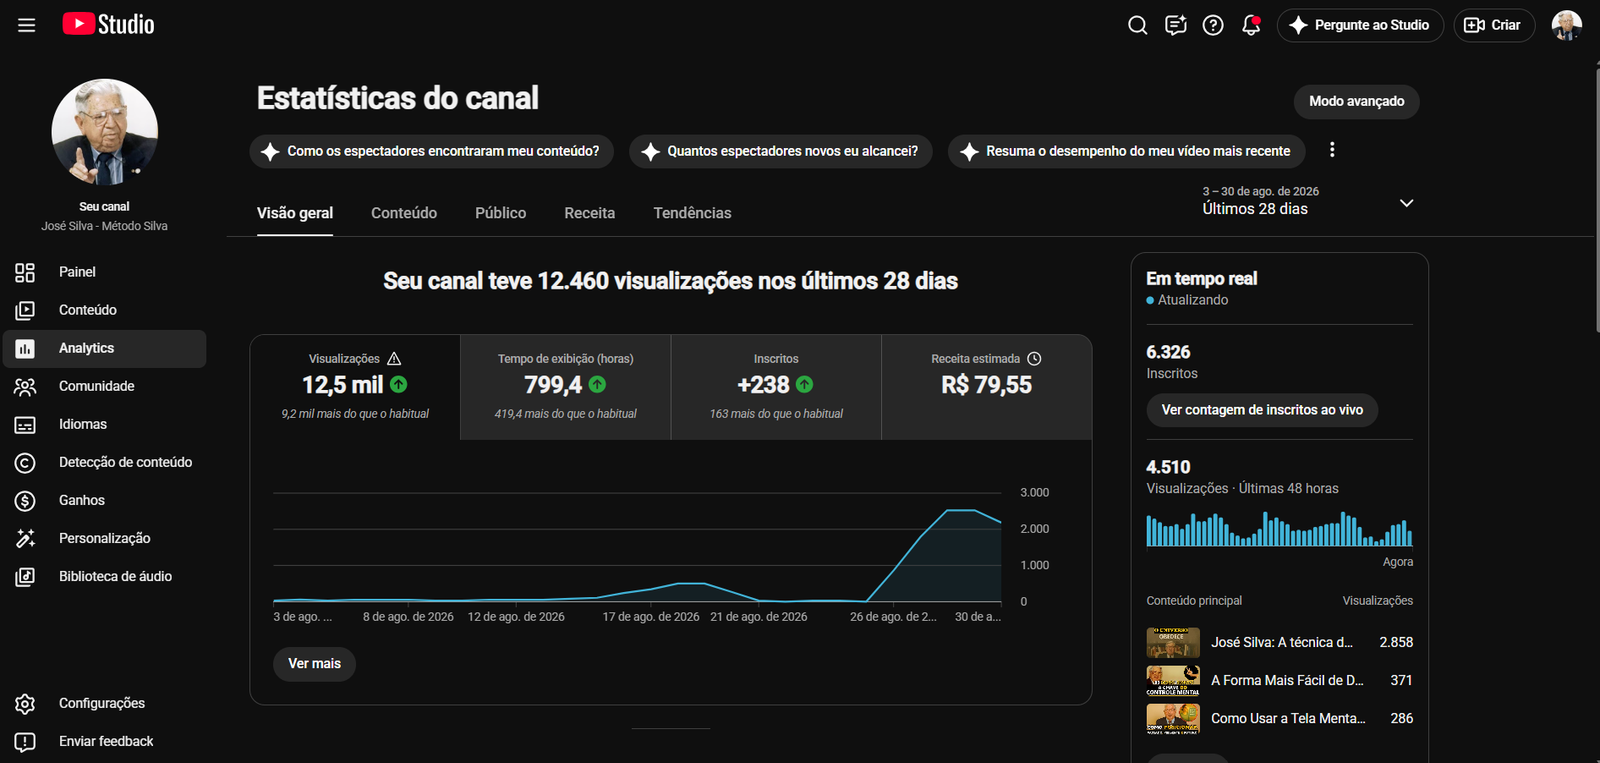The image size is (1600, 763).
Task: Click the Ganhos dollar icon
Action: point(25,501)
